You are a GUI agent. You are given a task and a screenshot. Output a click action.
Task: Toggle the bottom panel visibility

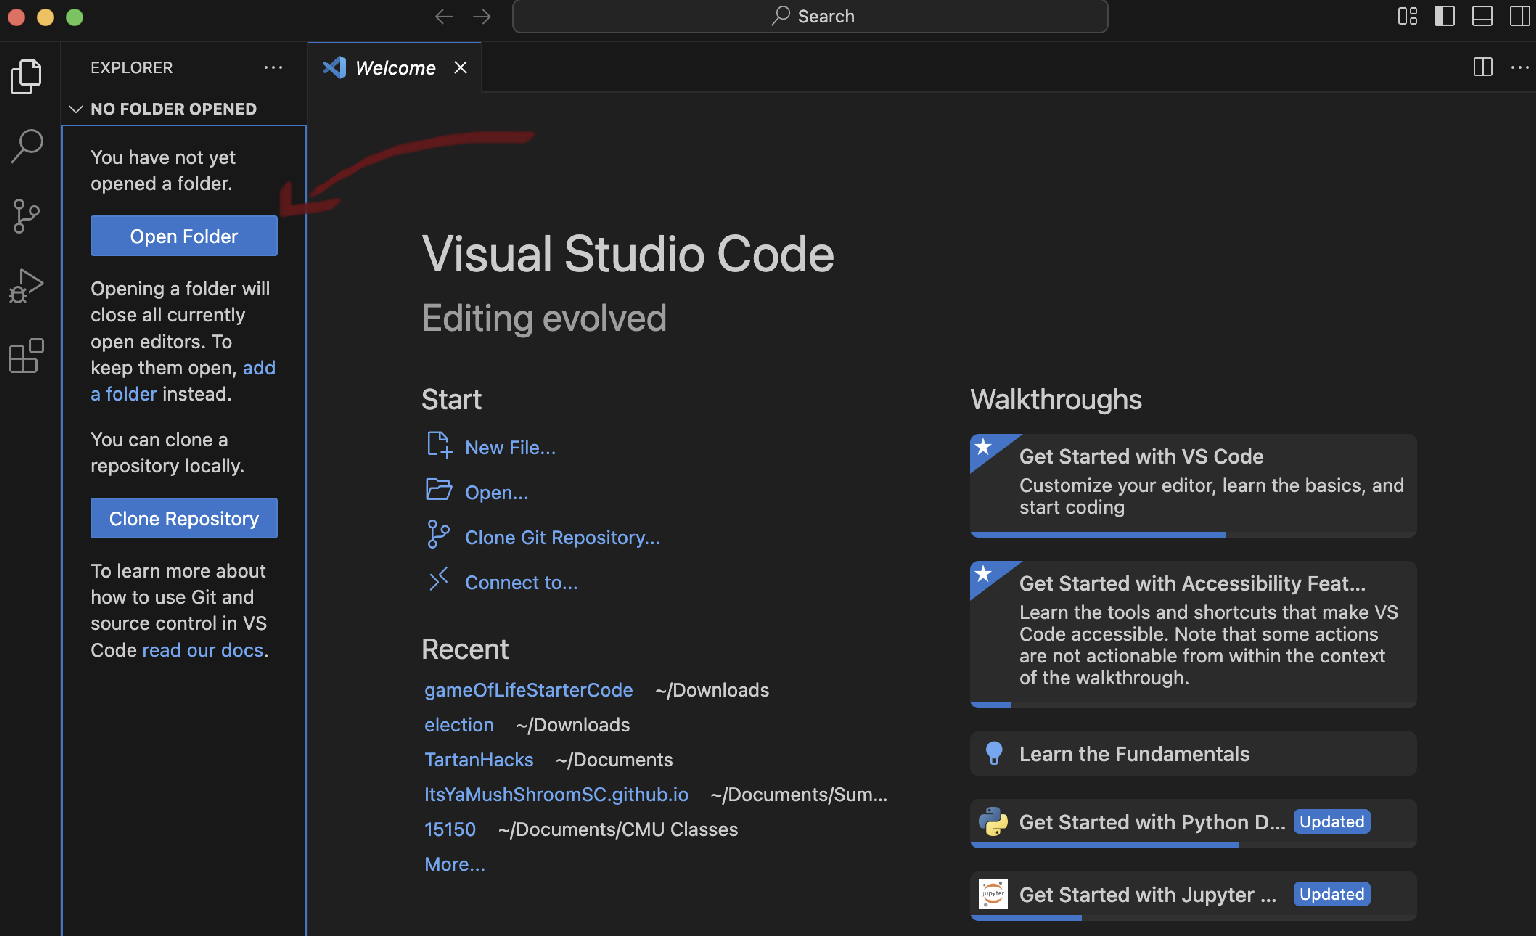point(1483,16)
